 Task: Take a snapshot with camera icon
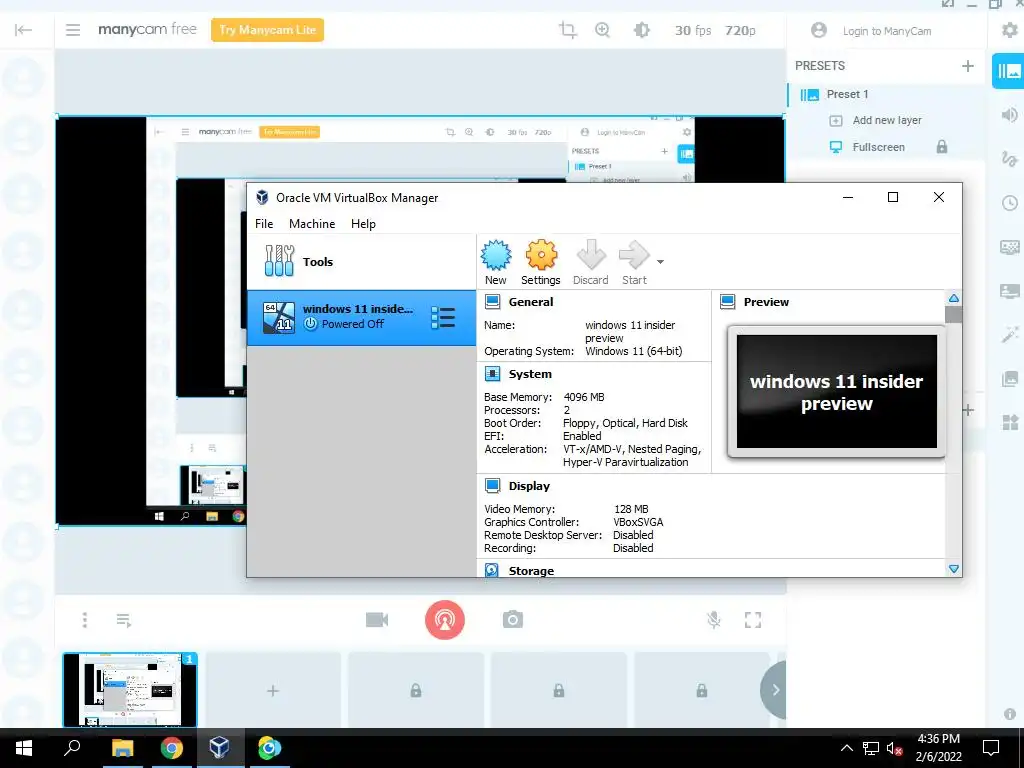(x=513, y=620)
